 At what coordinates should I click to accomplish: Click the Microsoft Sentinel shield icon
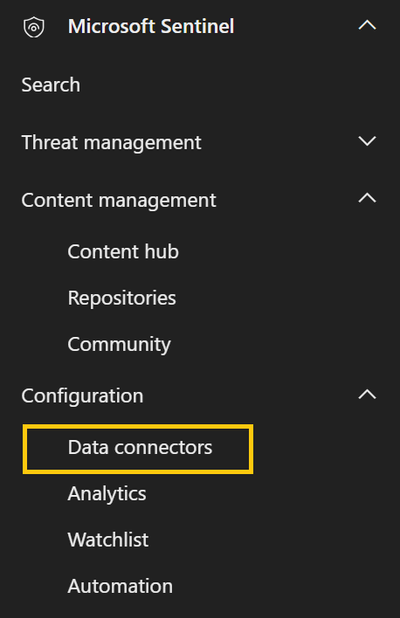(34, 27)
